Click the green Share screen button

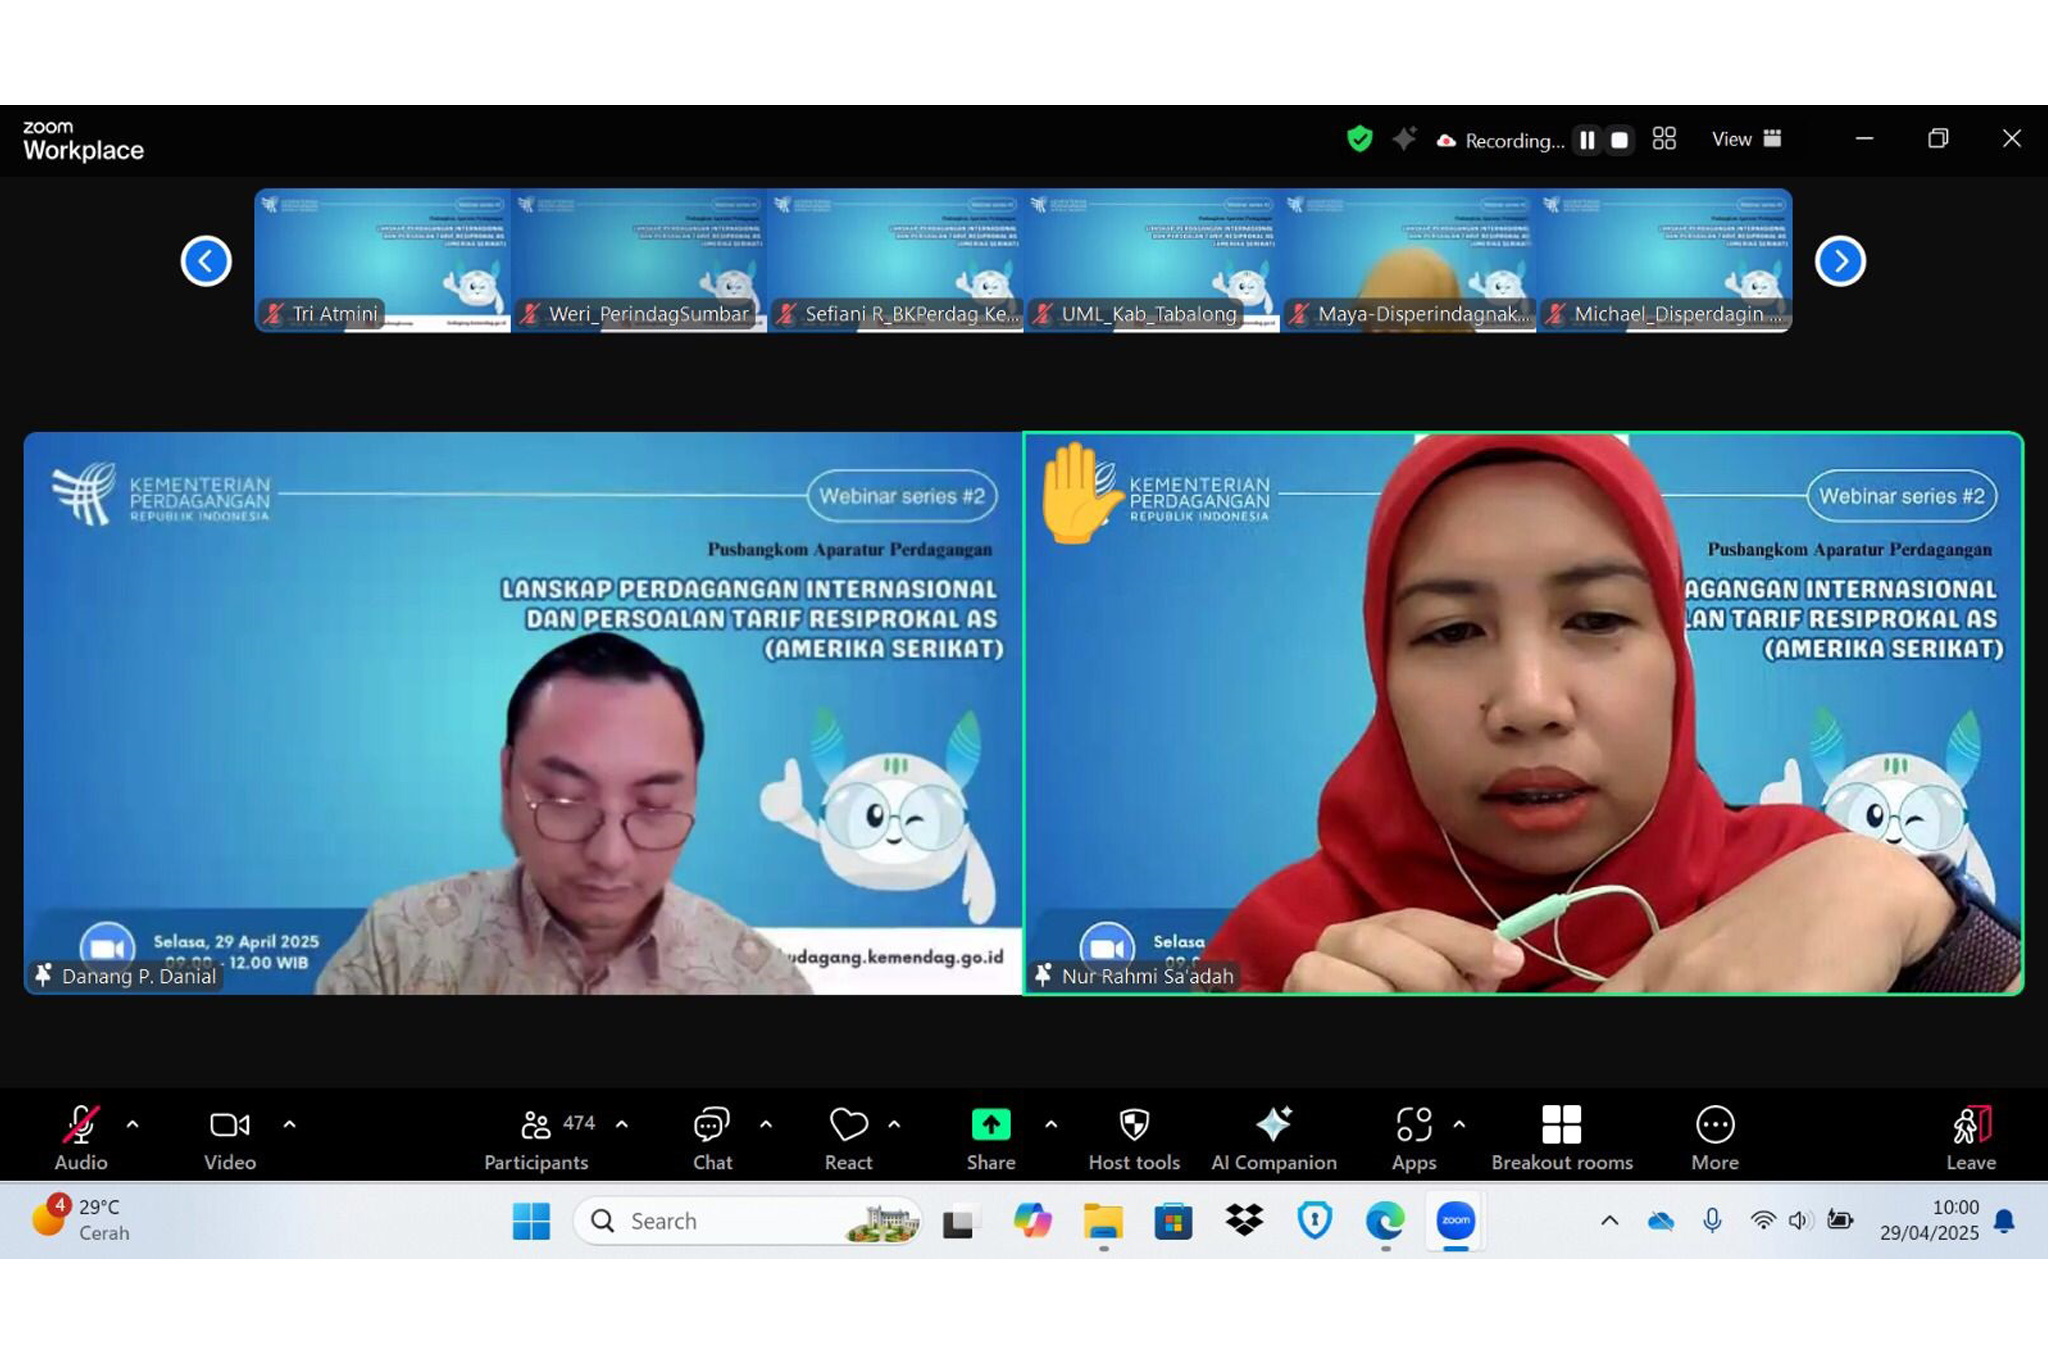[991, 1136]
